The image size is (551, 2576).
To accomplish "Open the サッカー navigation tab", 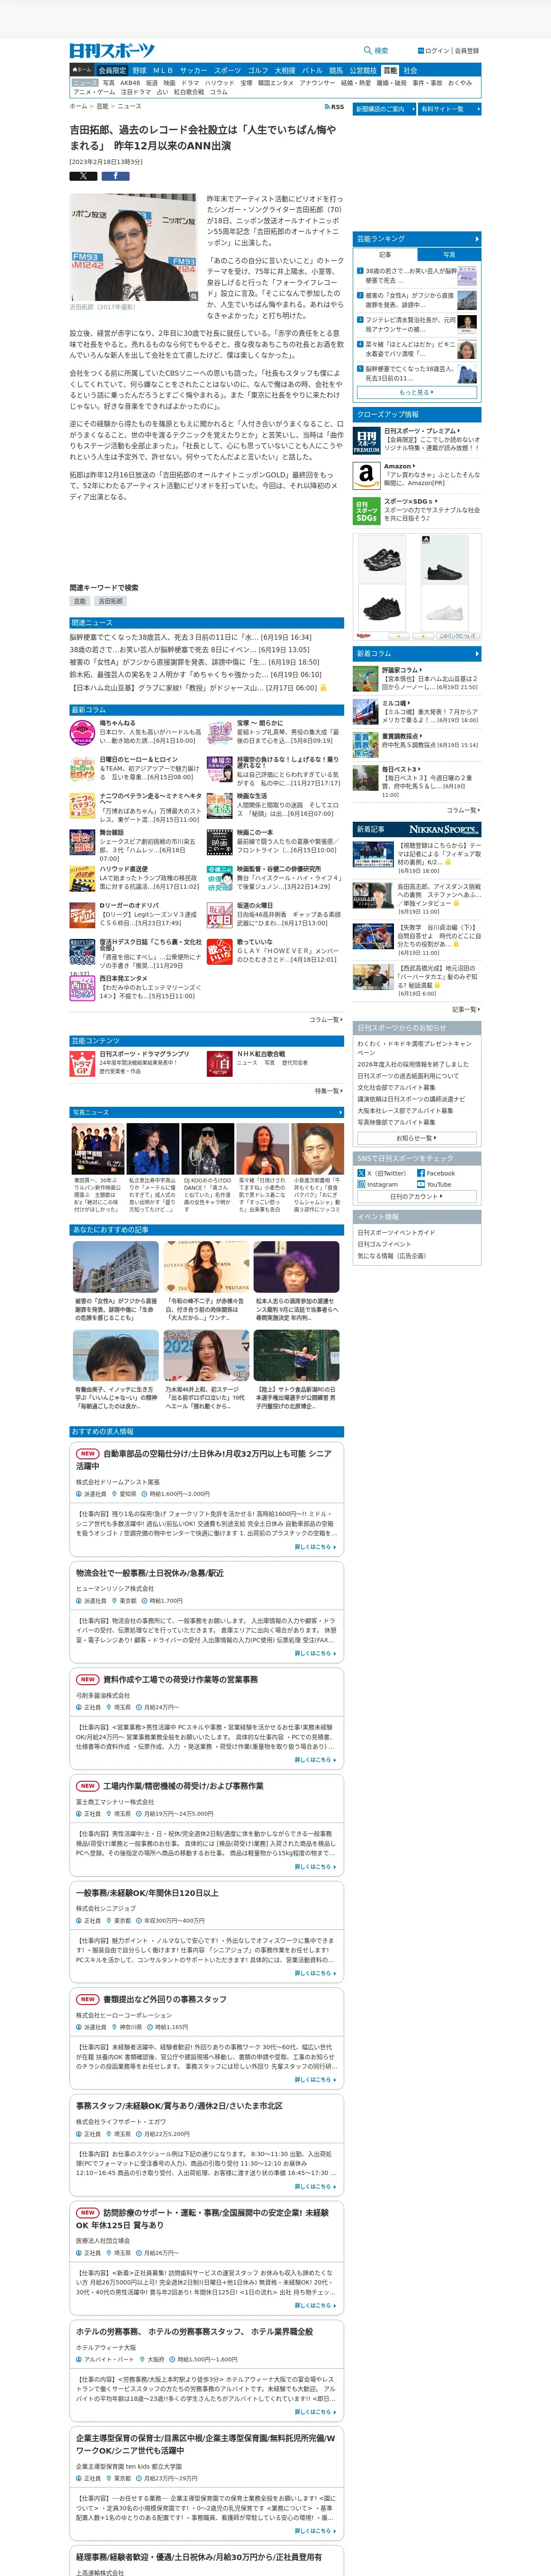I will click(x=194, y=71).
